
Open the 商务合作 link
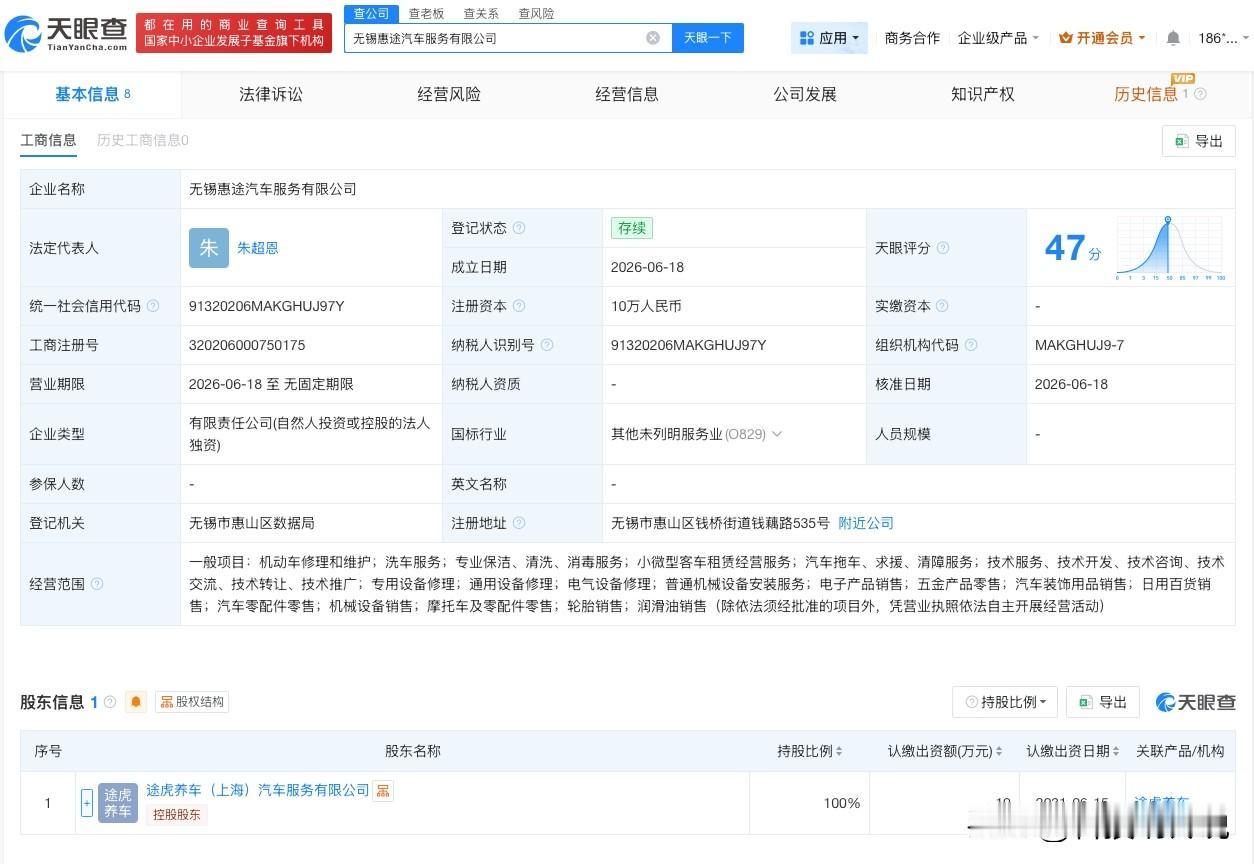(x=912, y=38)
